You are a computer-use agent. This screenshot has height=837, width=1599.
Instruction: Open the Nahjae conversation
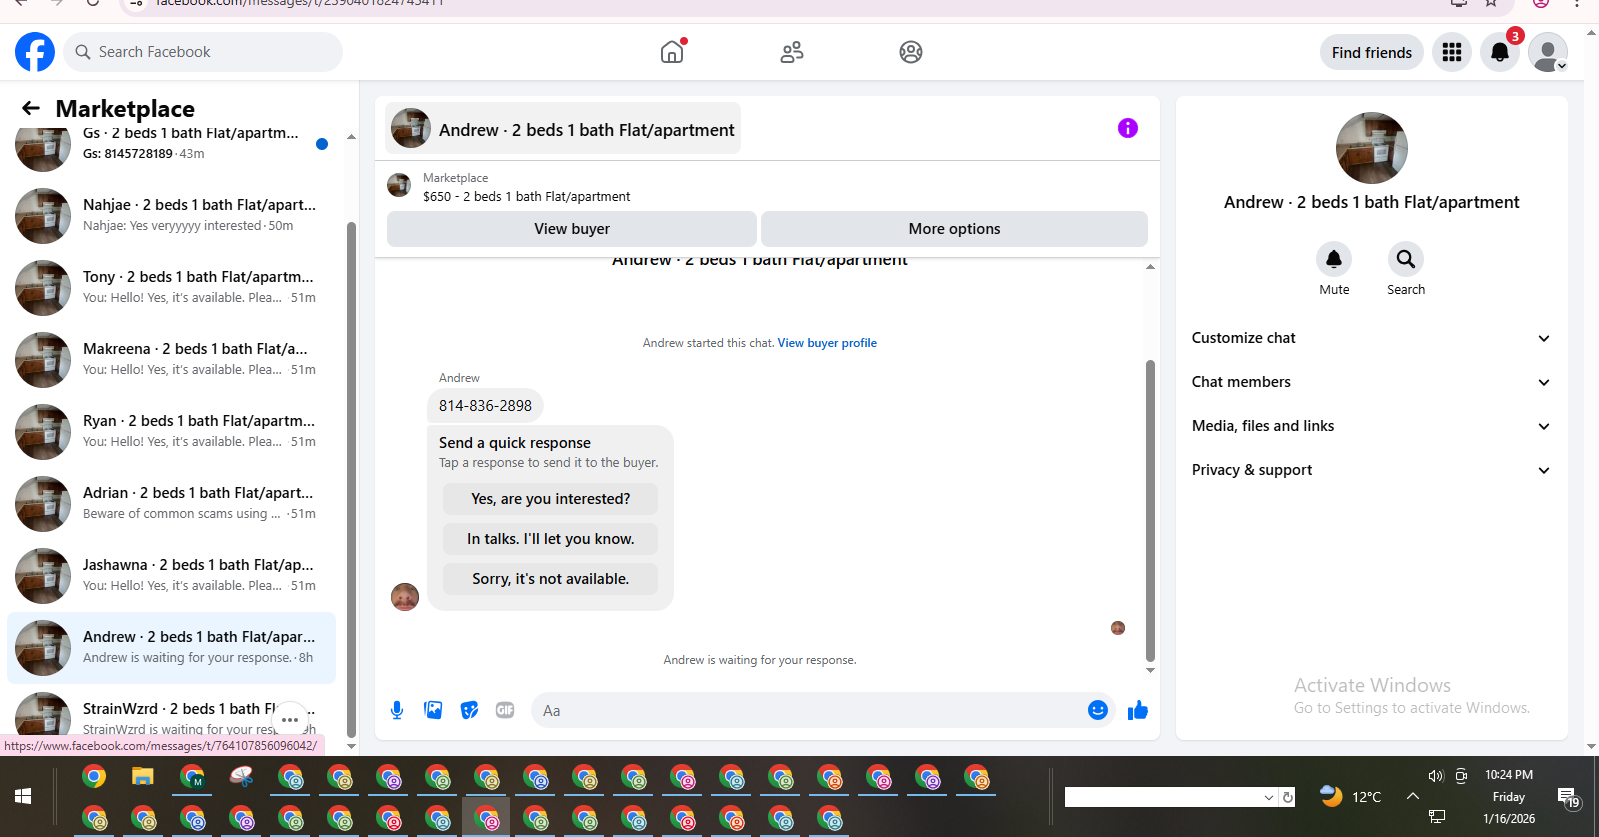[171, 216]
